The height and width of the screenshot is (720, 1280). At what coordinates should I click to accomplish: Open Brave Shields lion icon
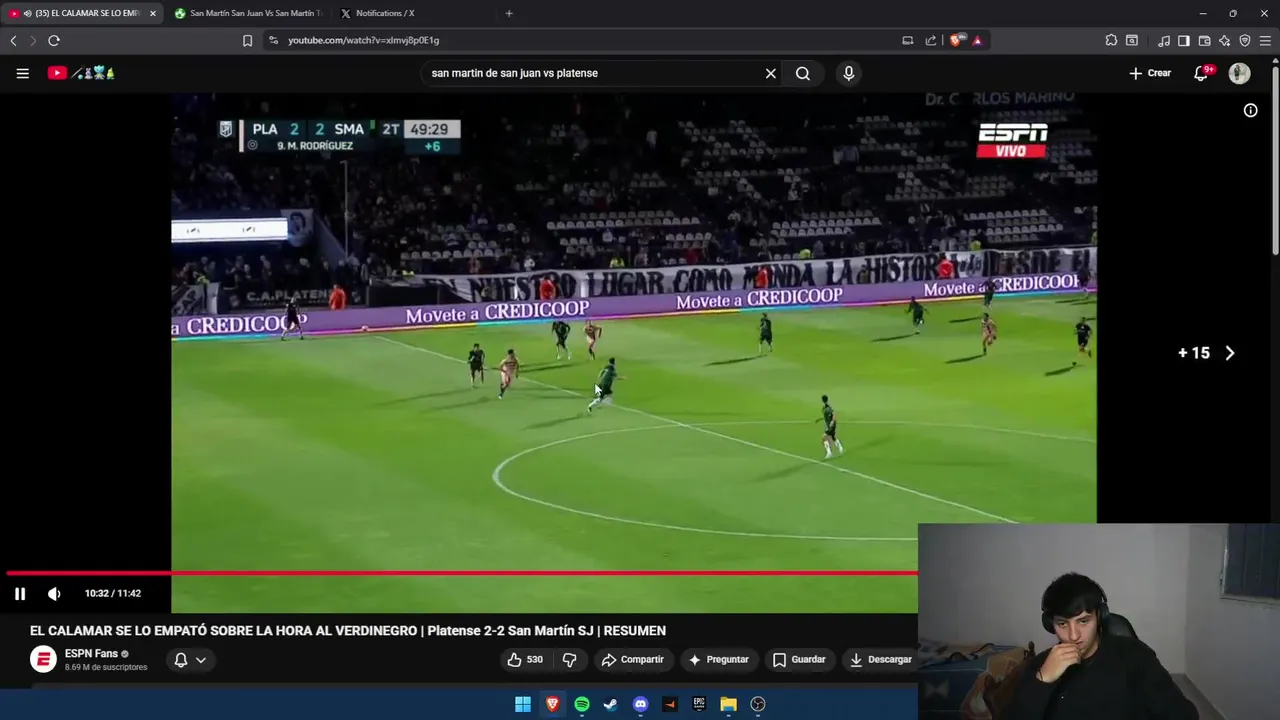coord(957,40)
